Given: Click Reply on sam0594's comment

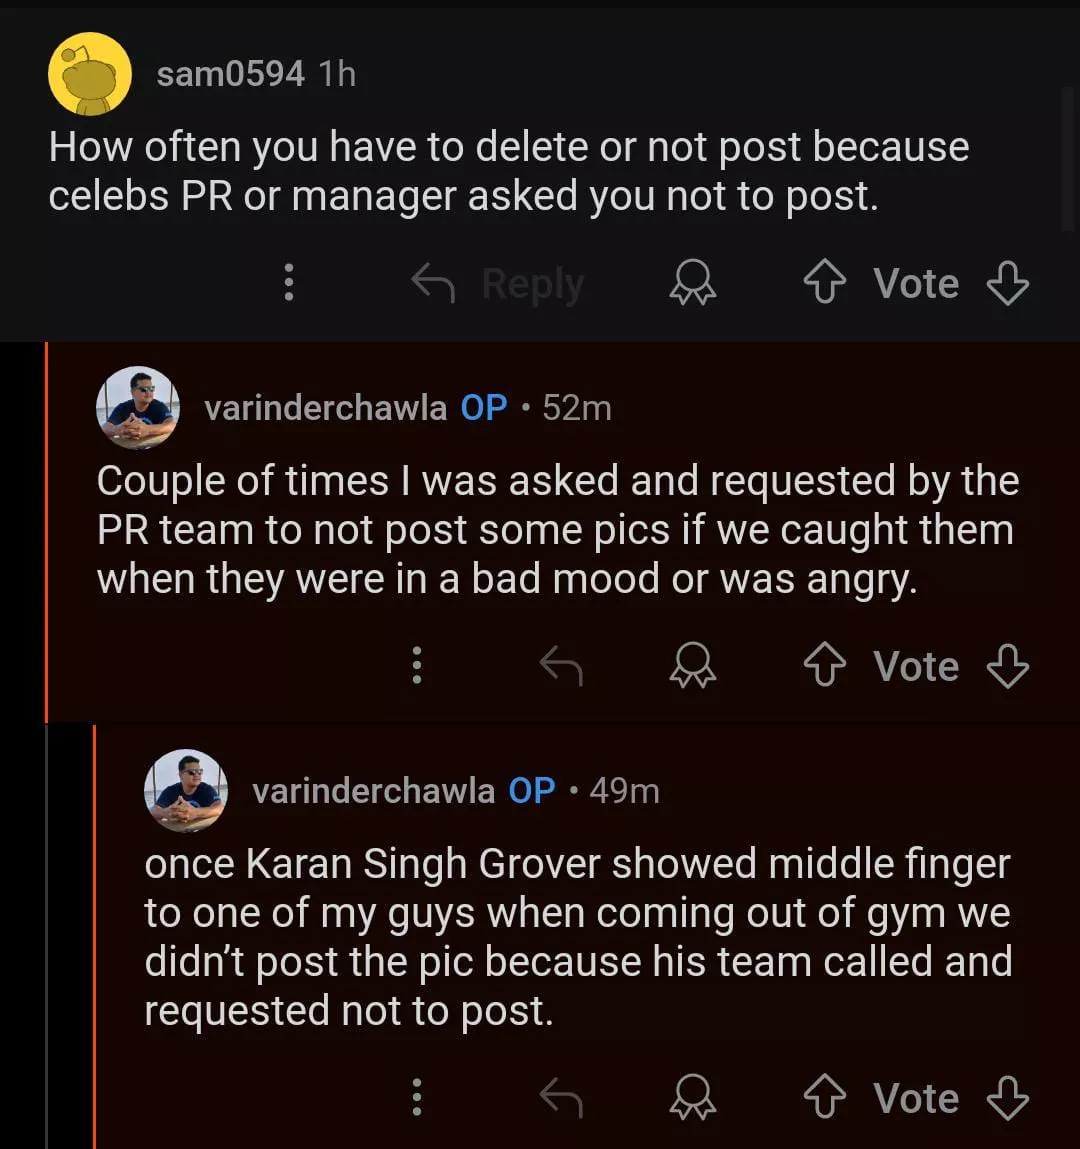Looking at the screenshot, I should [x=499, y=284].
